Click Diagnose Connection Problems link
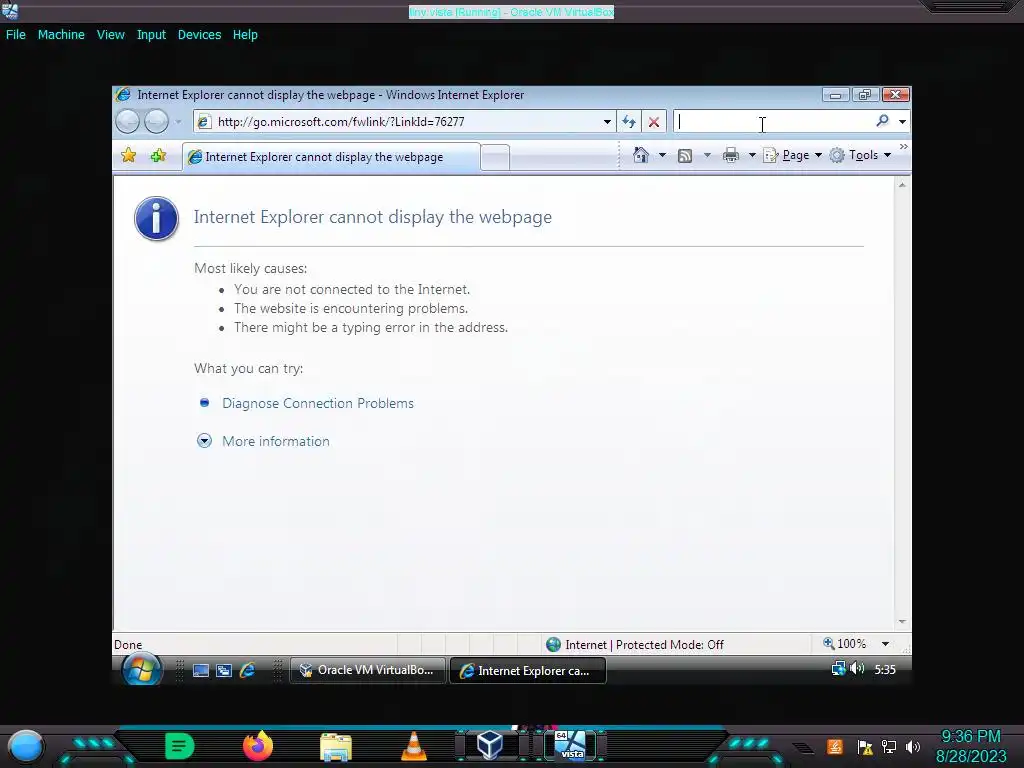 tap(317, 403)
